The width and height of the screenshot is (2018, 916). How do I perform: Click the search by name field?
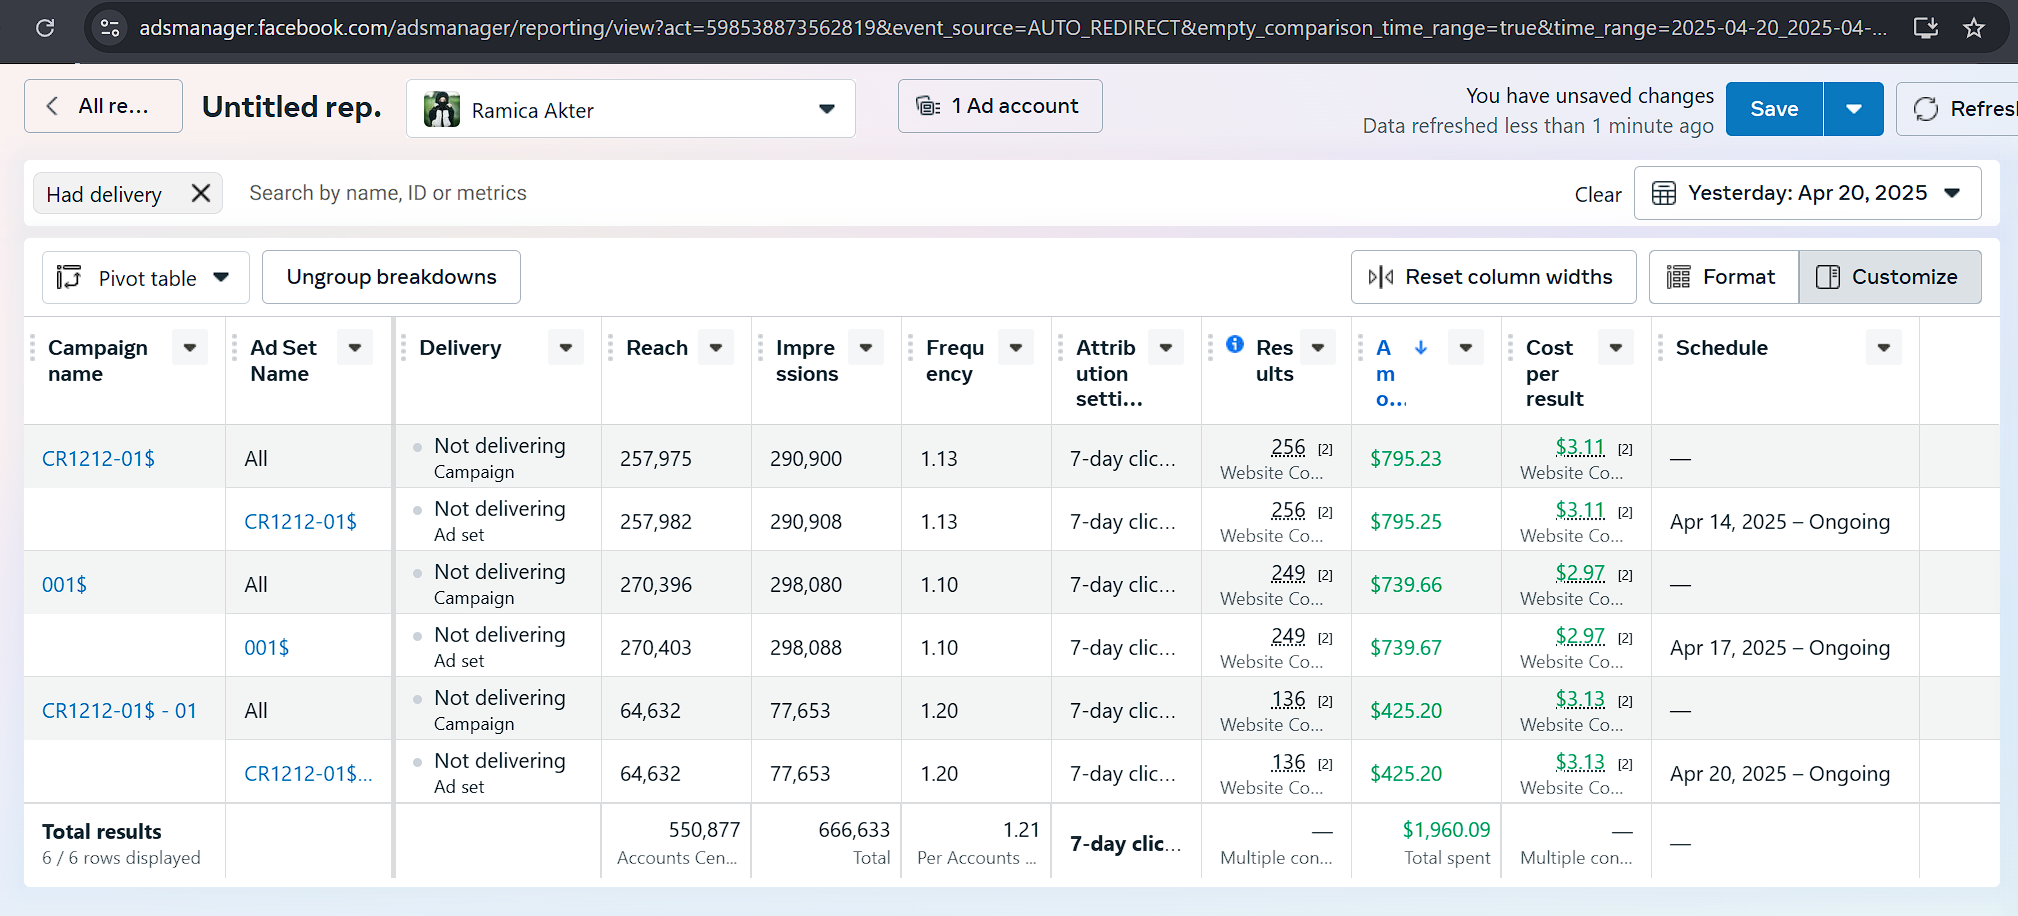(388, 193)
